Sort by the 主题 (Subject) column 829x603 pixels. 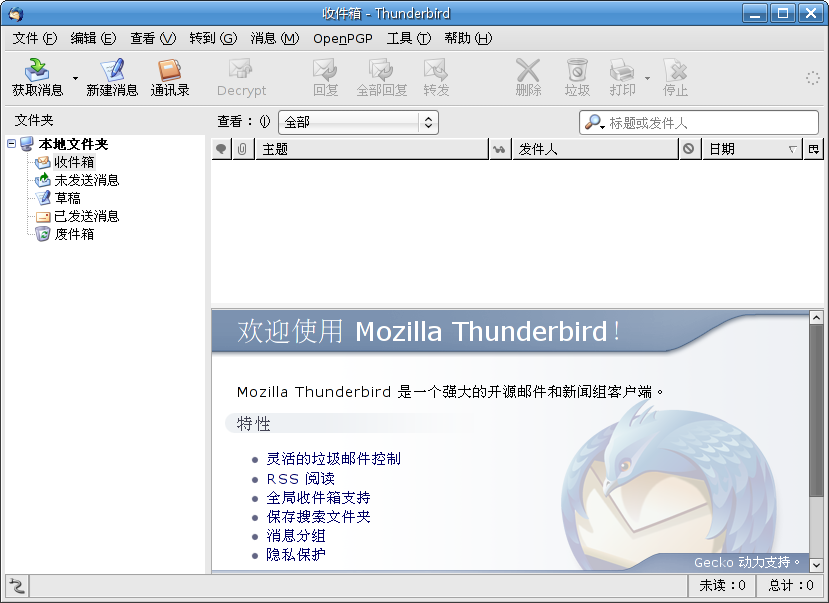(372, 149)
